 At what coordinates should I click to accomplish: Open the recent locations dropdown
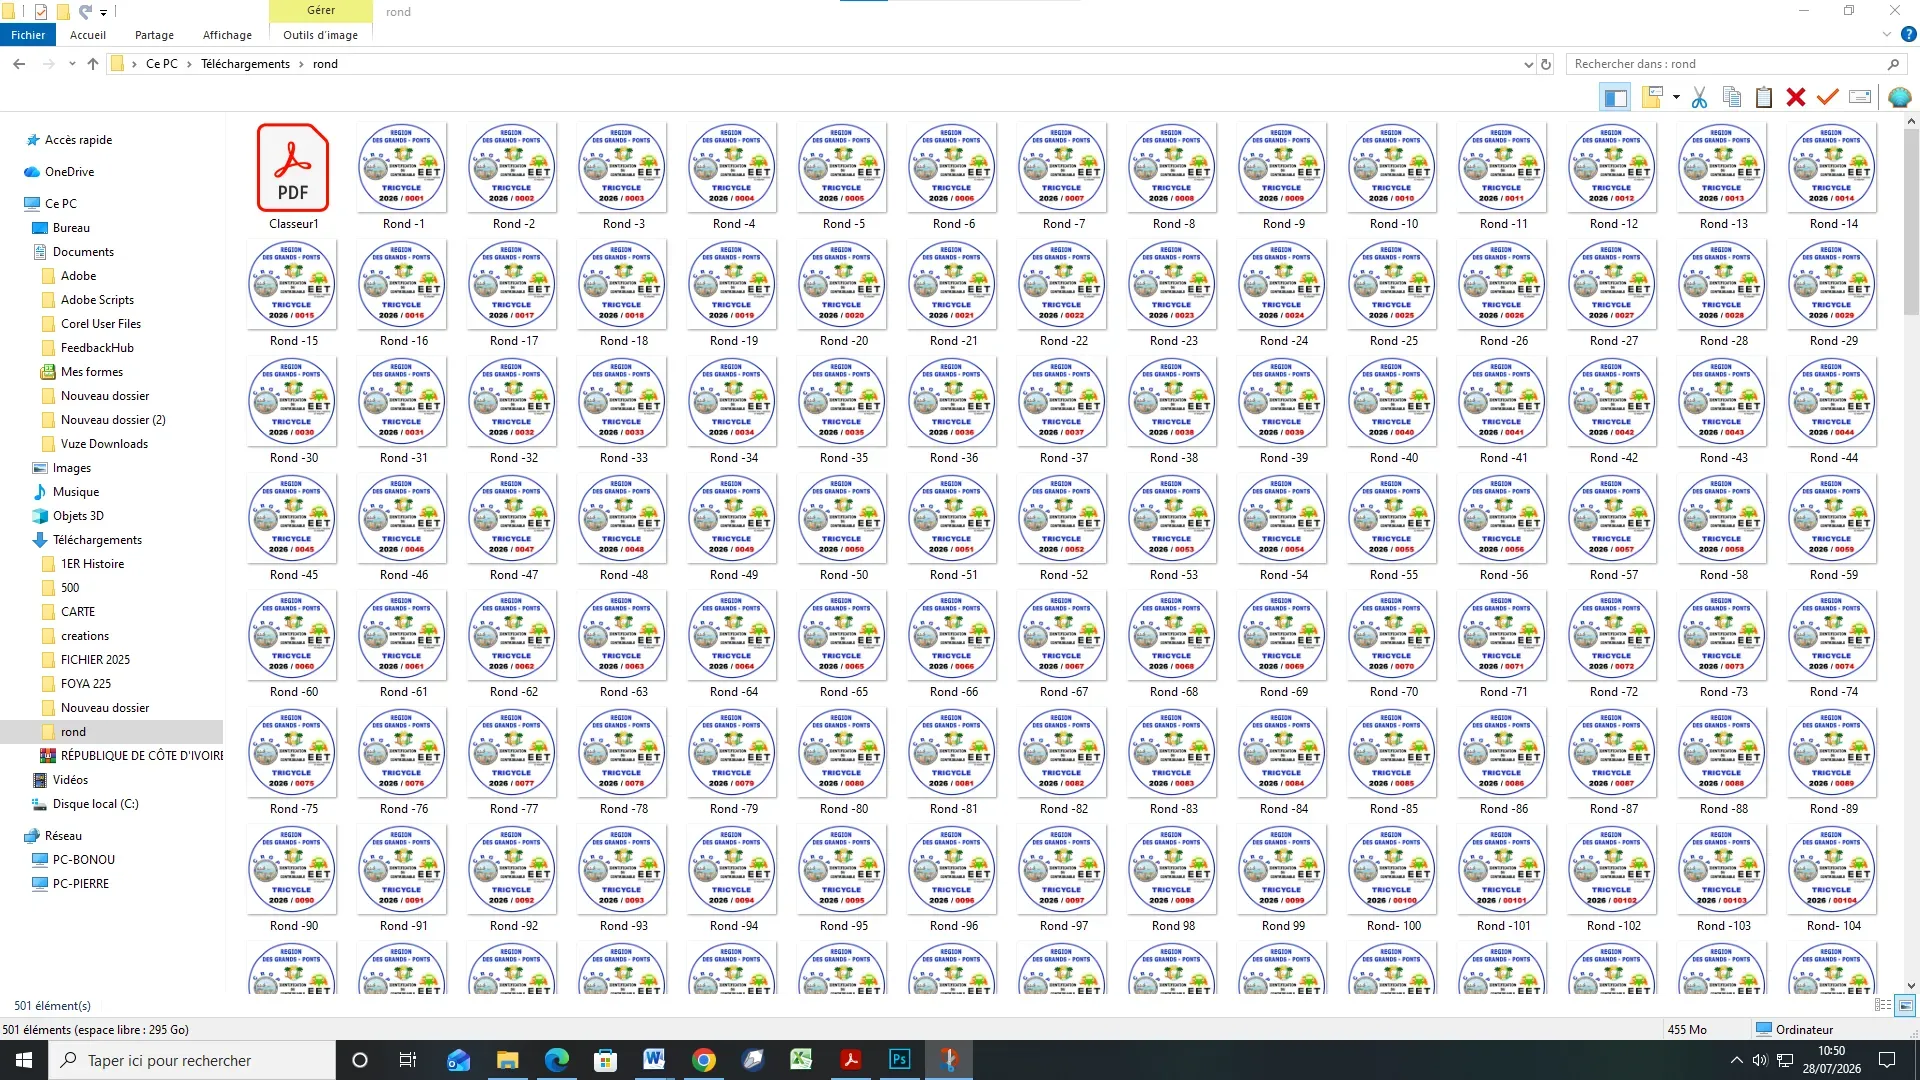(72, 64)
